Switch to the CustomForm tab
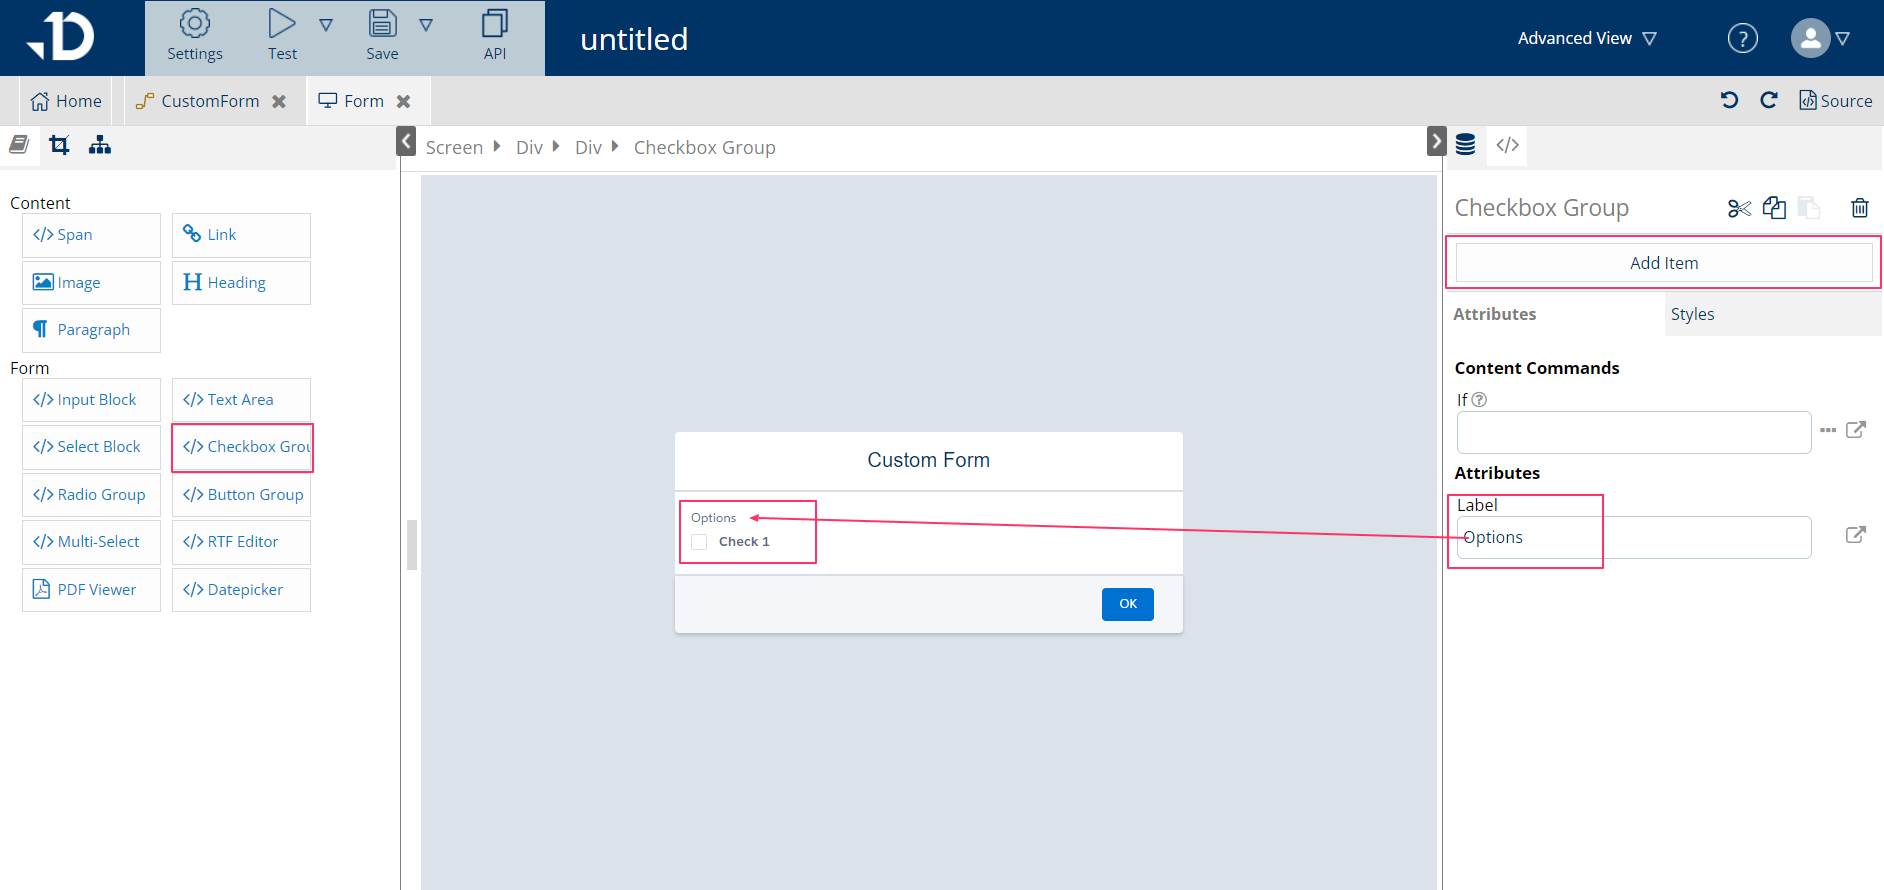Image resolution: width=1884 pixels, height=890 pixels. tap(210, 101)
